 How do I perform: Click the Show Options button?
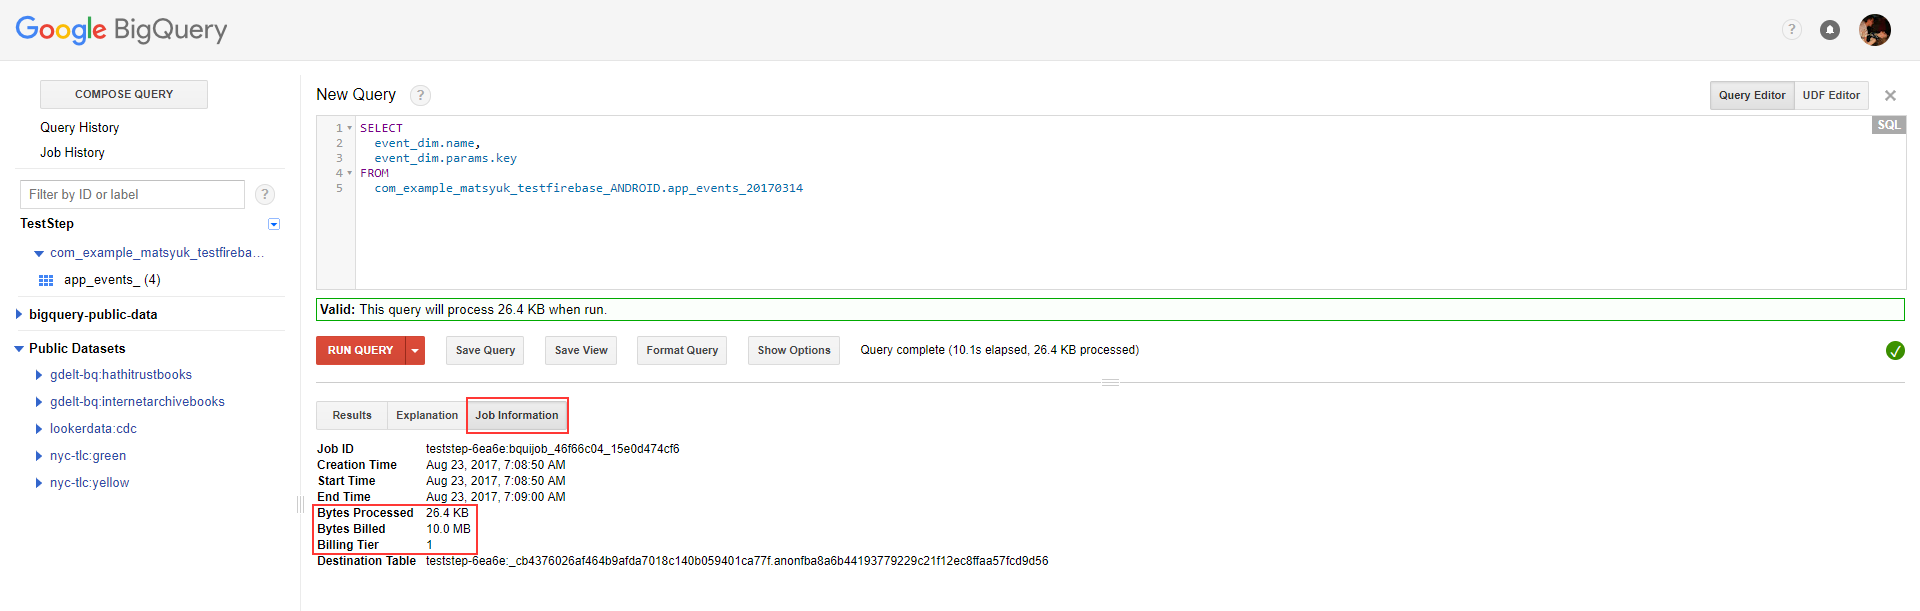point(794,350)
